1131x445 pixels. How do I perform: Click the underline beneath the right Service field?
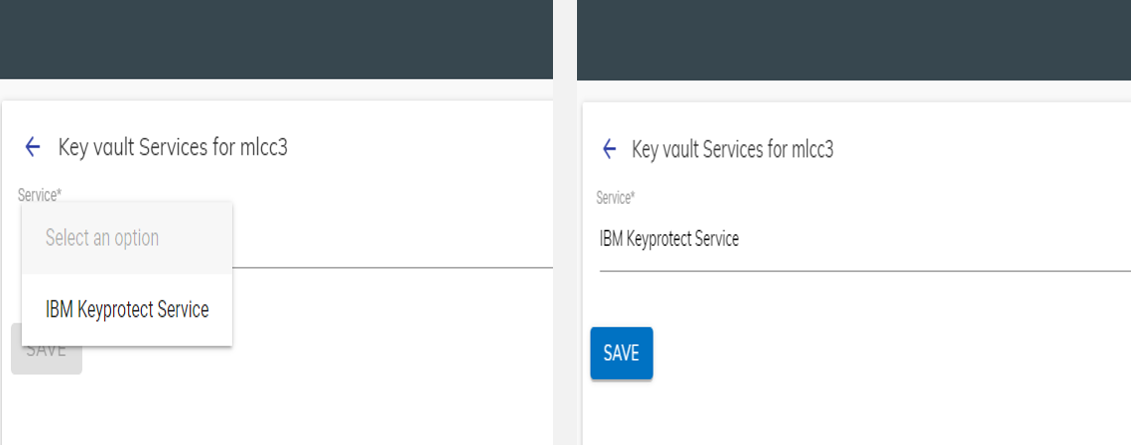(860, 270)
